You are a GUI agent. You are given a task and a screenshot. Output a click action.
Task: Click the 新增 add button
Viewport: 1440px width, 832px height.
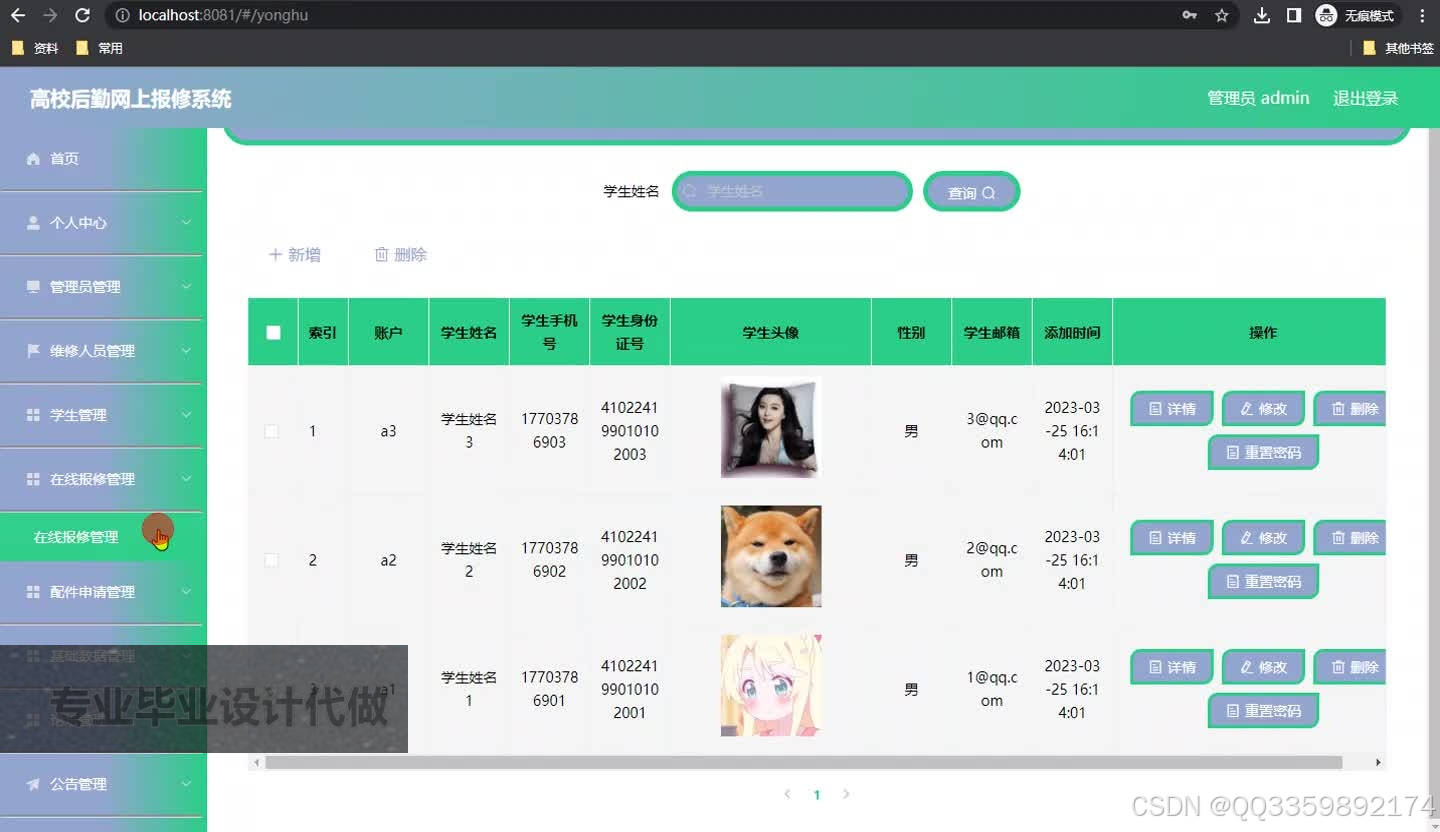point(295,255)
